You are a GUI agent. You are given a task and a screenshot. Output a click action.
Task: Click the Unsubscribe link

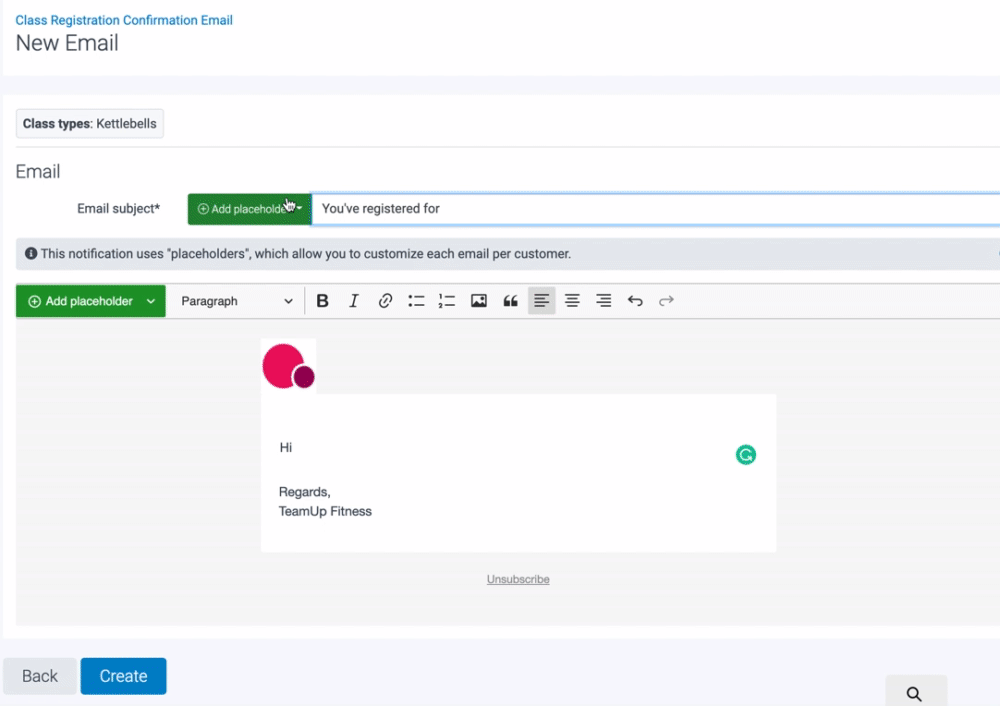[x=518, y=579]
